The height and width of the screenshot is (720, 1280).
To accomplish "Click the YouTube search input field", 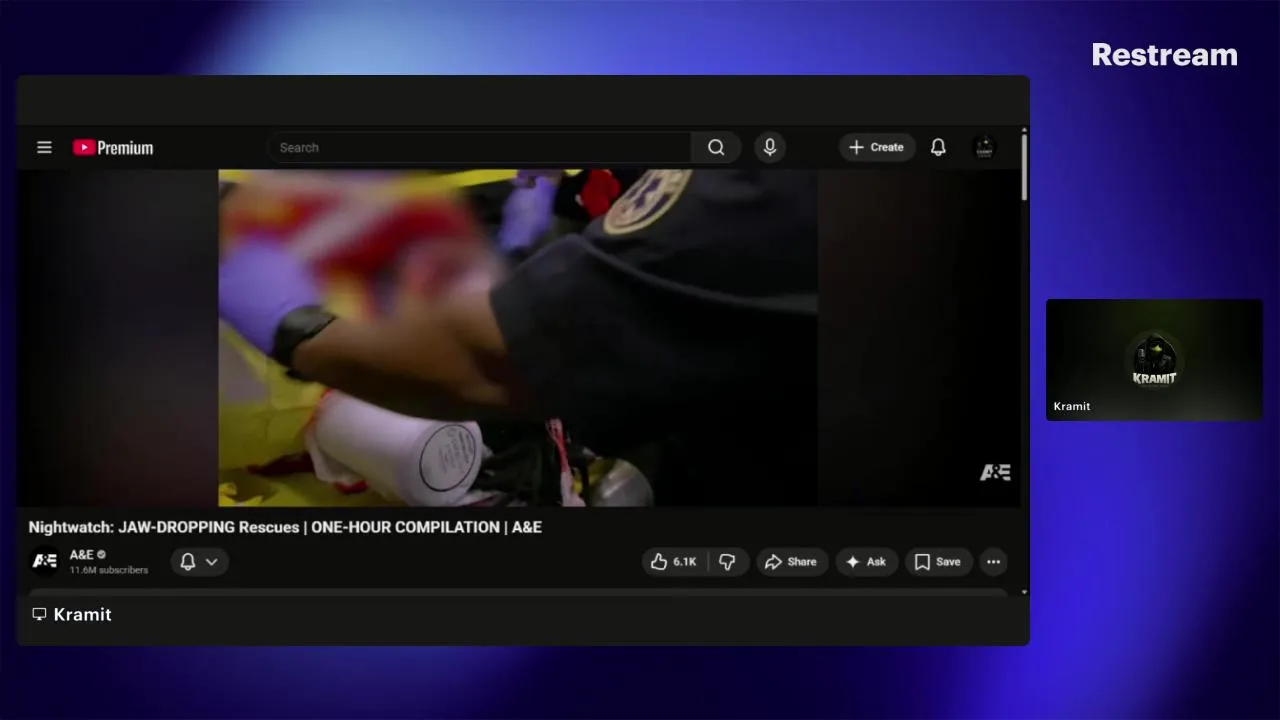I will point(479,147).
